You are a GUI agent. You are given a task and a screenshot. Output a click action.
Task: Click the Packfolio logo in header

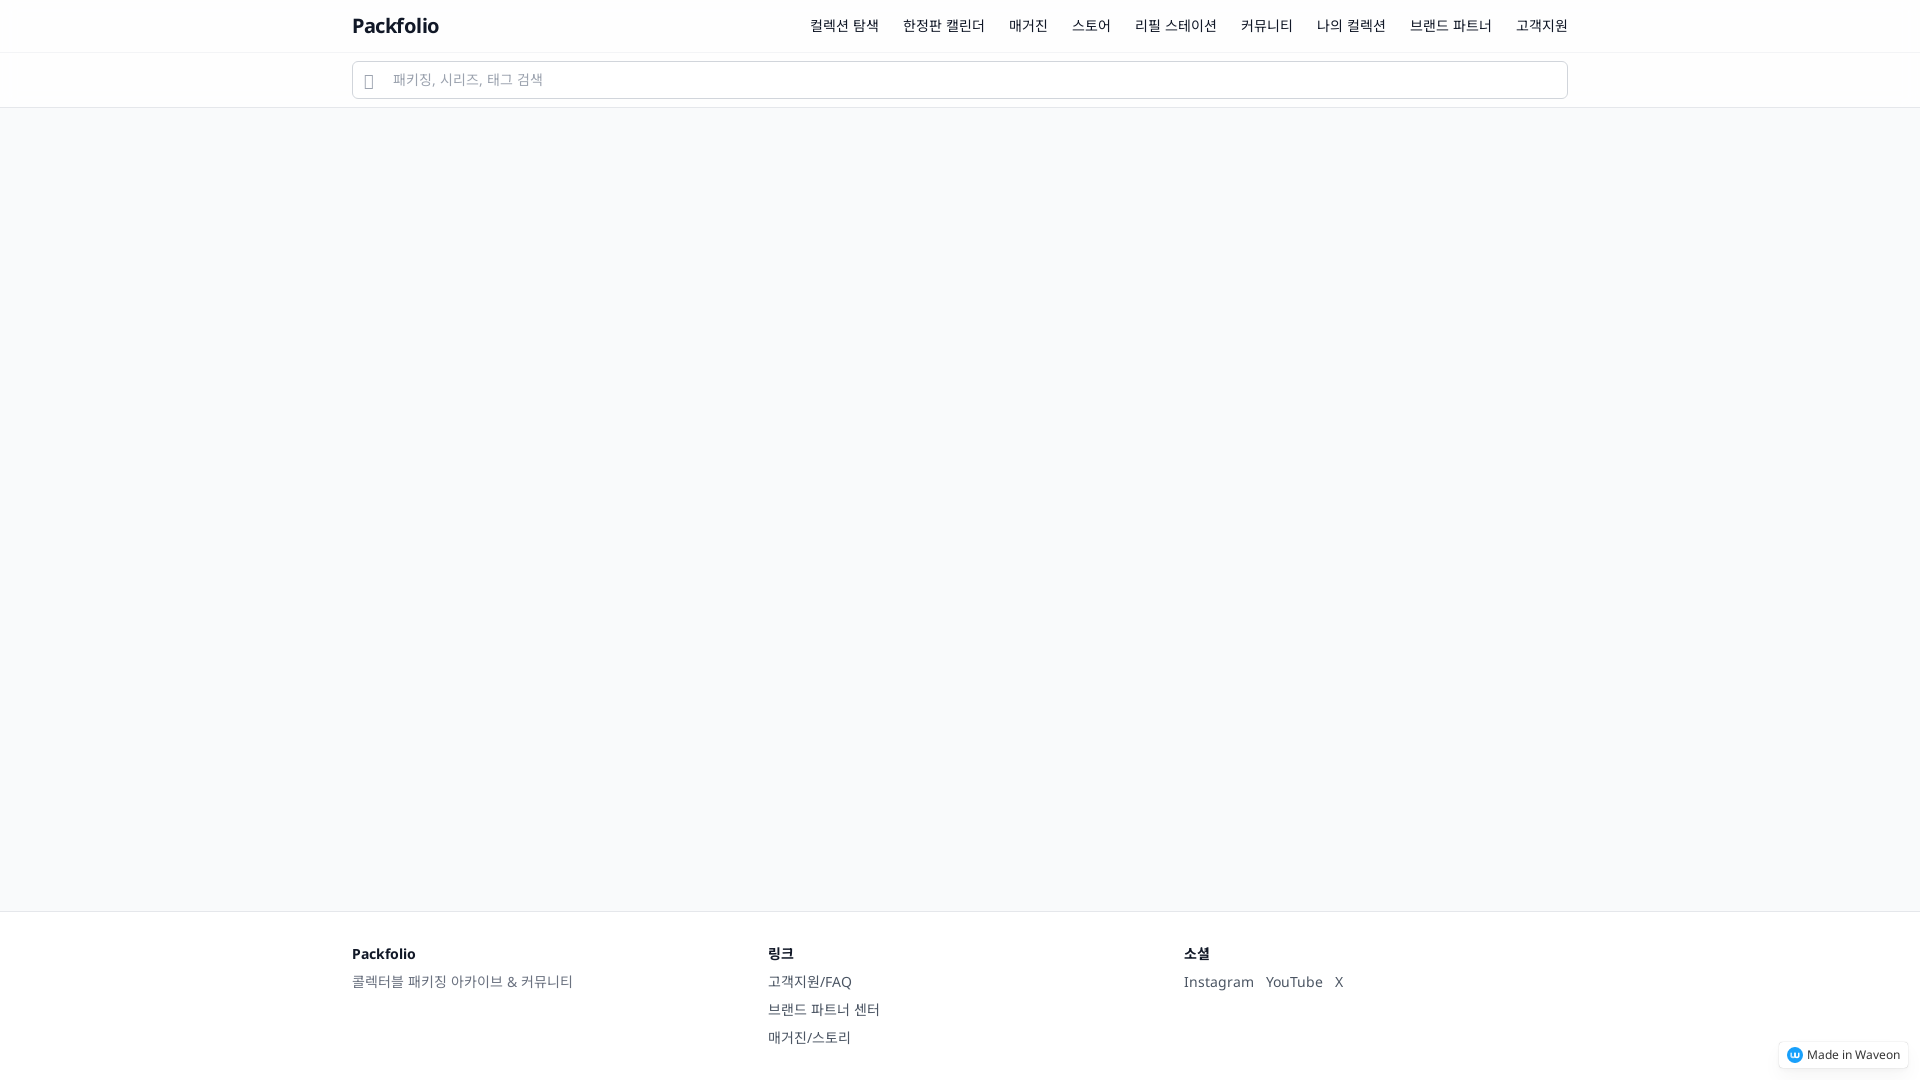395,26
